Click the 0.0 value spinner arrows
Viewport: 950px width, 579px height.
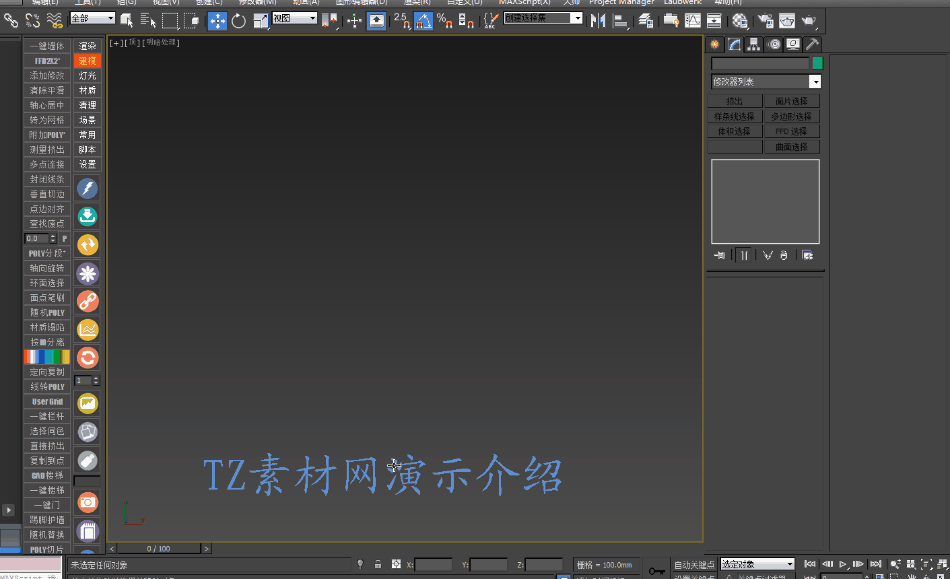point(53,238)
